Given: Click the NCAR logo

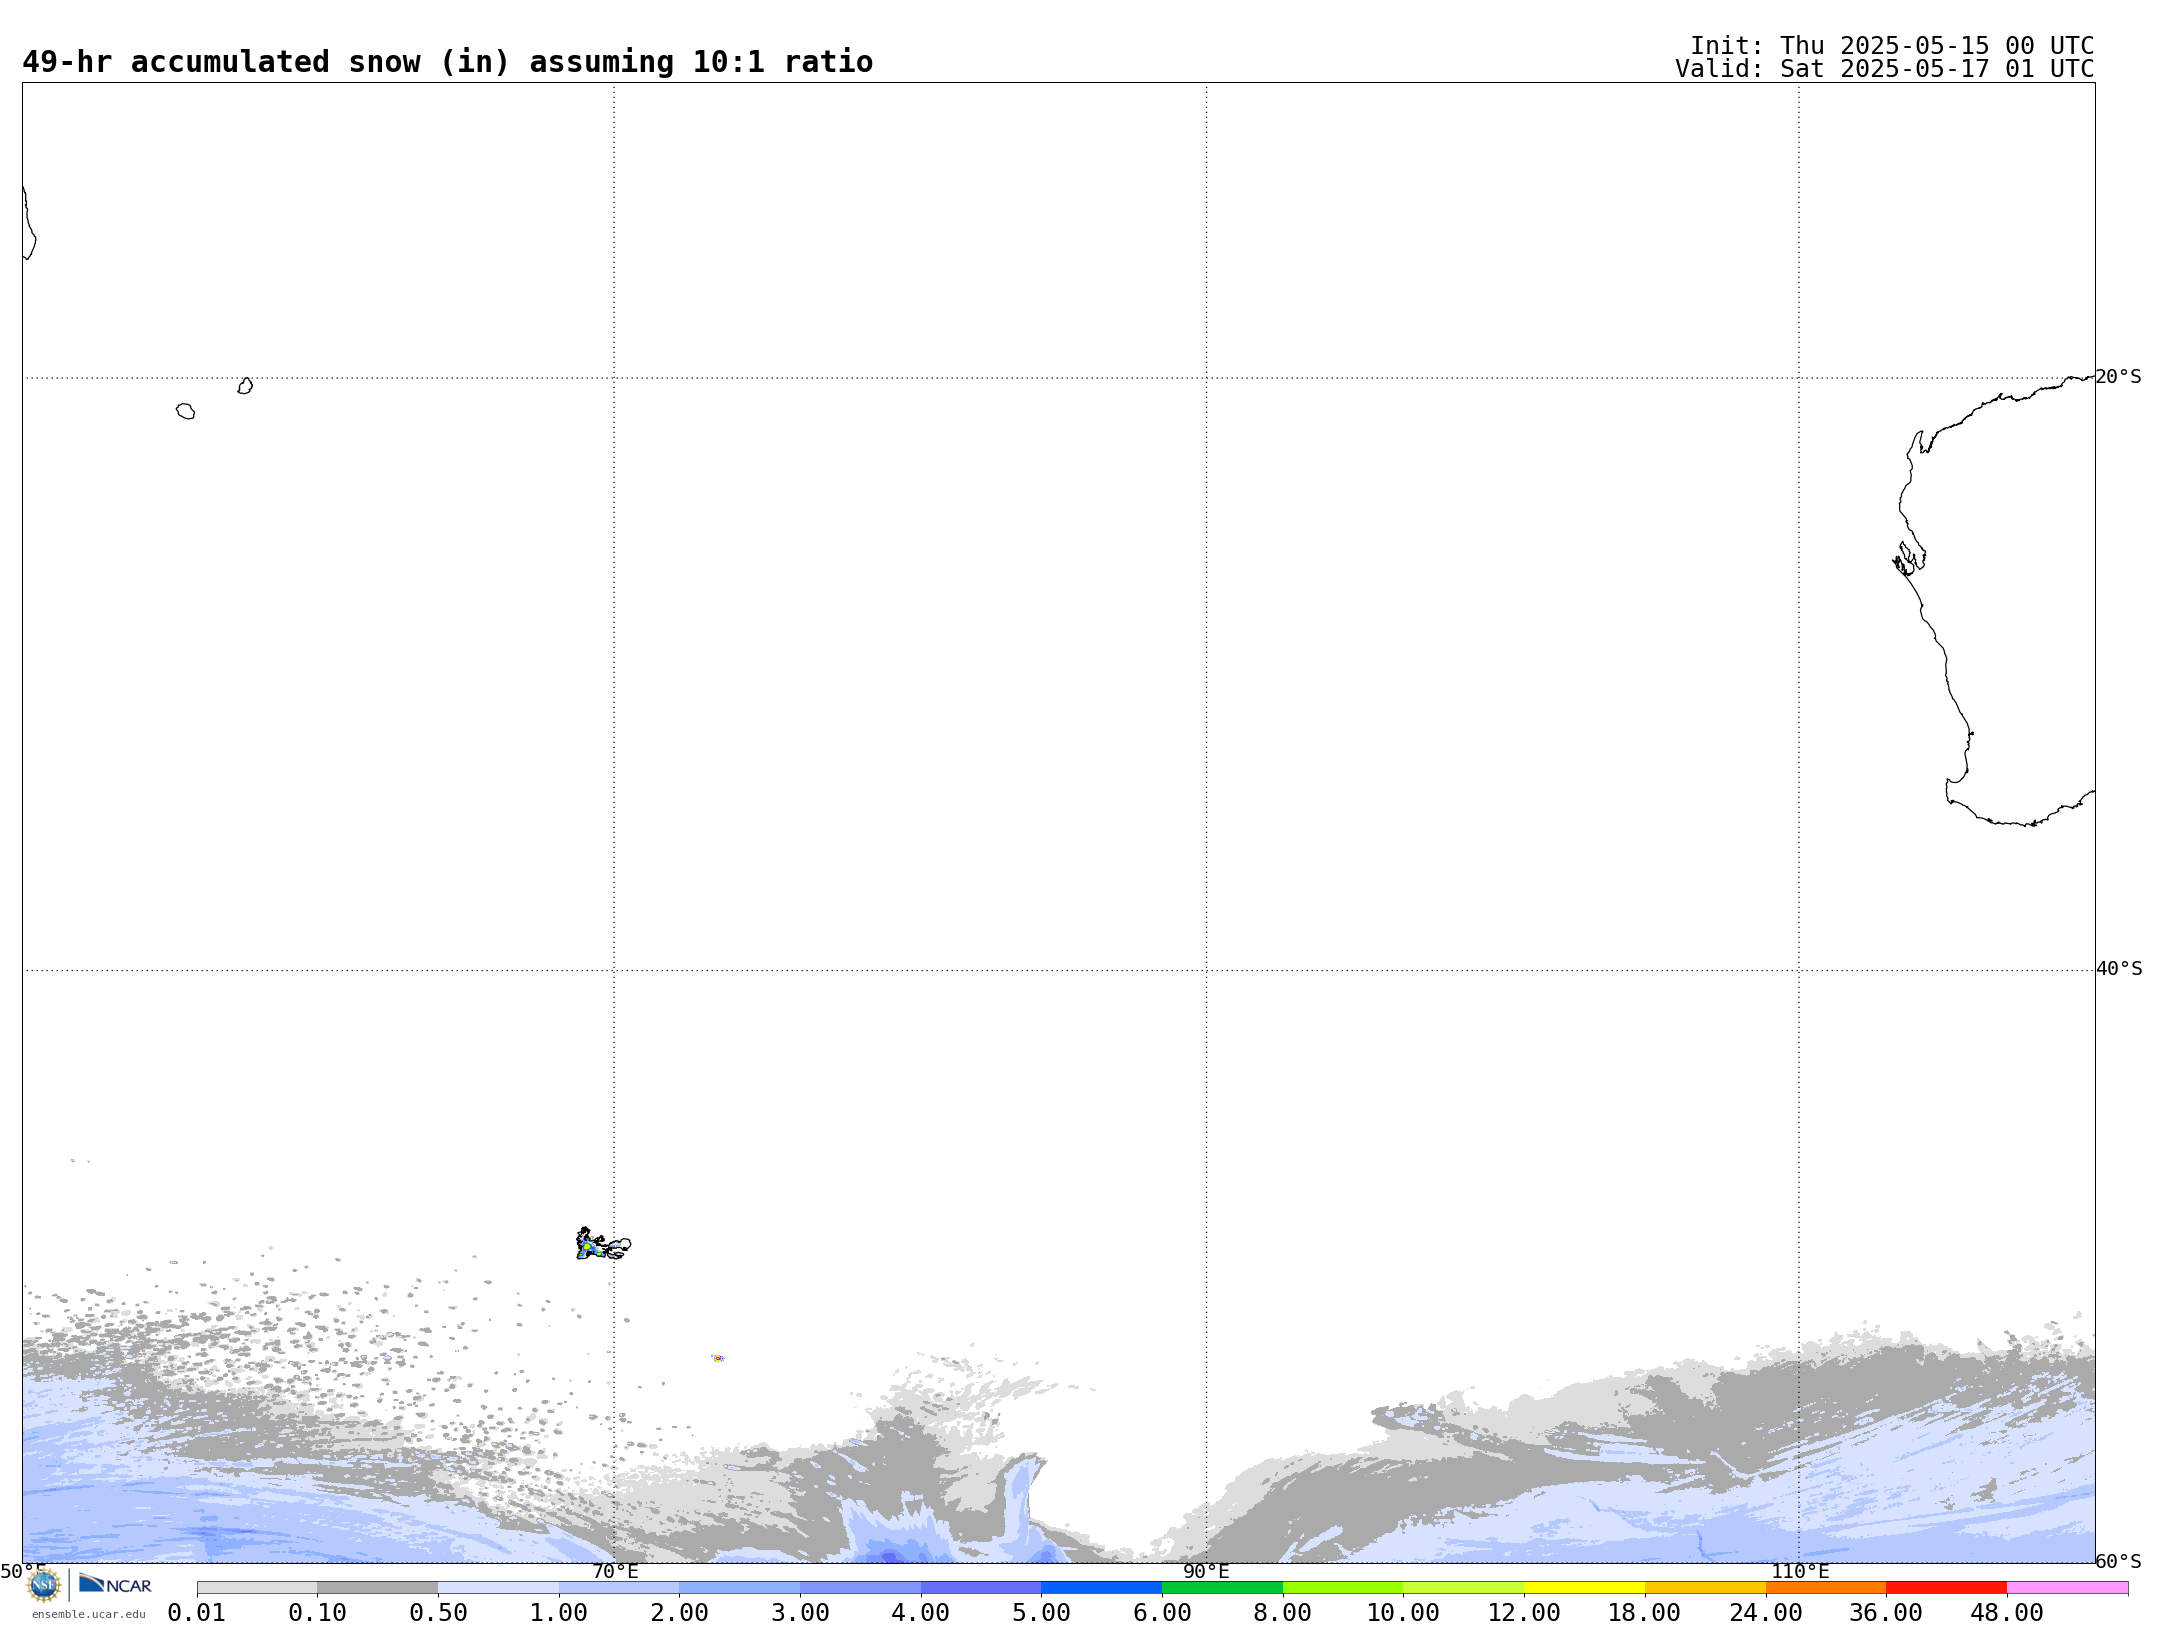Looking at the screenshot, I should pos(115,1584).
